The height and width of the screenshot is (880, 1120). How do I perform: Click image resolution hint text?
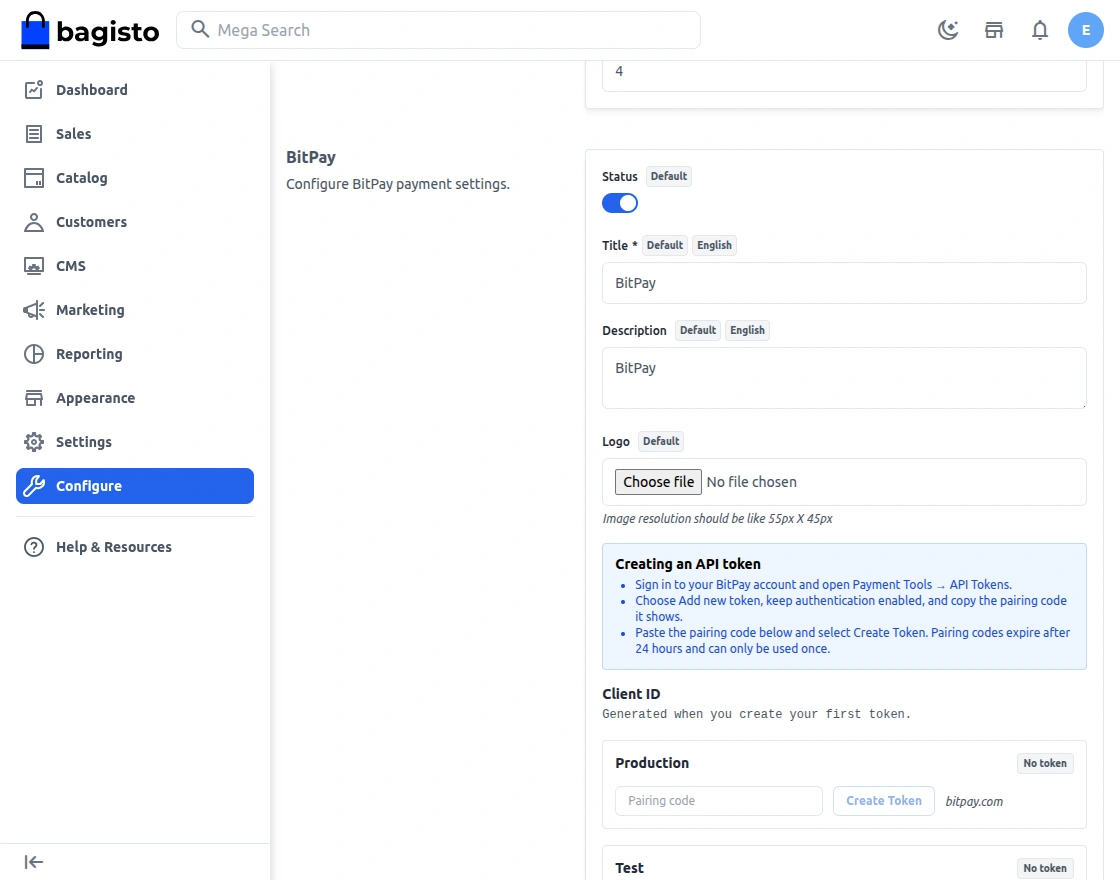click(717, 519)
